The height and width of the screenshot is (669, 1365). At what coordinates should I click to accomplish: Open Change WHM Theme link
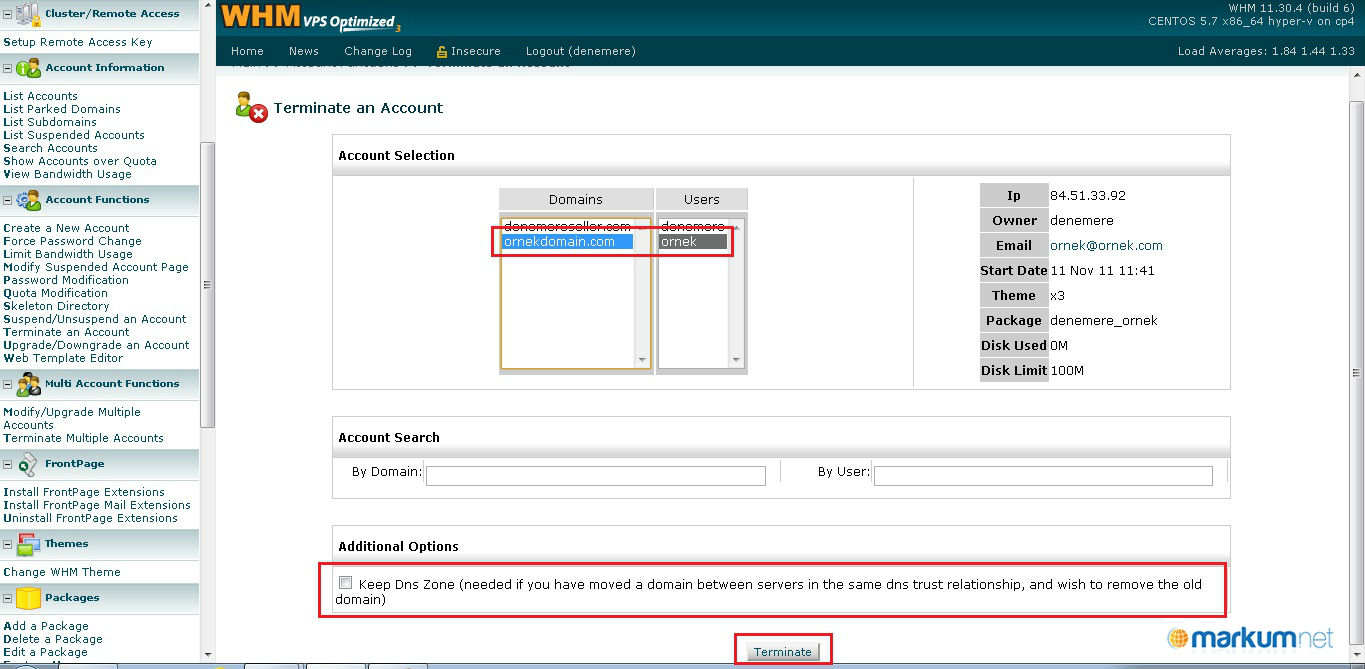point(62,572)
